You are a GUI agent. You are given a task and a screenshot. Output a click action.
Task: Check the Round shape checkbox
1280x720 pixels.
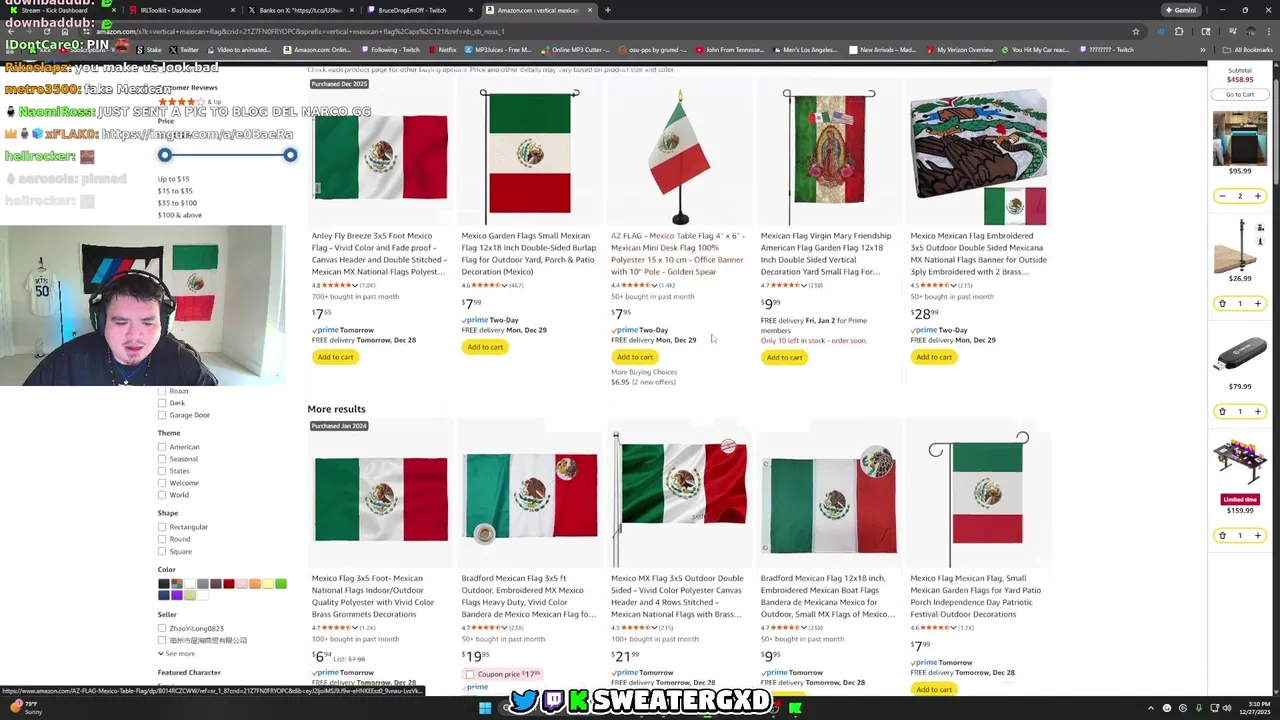click(x=162, y=539)
